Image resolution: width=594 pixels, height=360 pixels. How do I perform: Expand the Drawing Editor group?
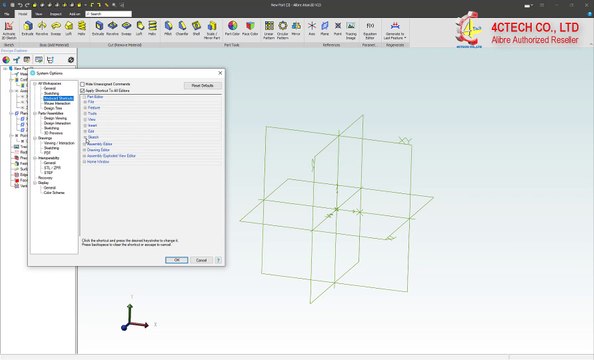[84, 150]
